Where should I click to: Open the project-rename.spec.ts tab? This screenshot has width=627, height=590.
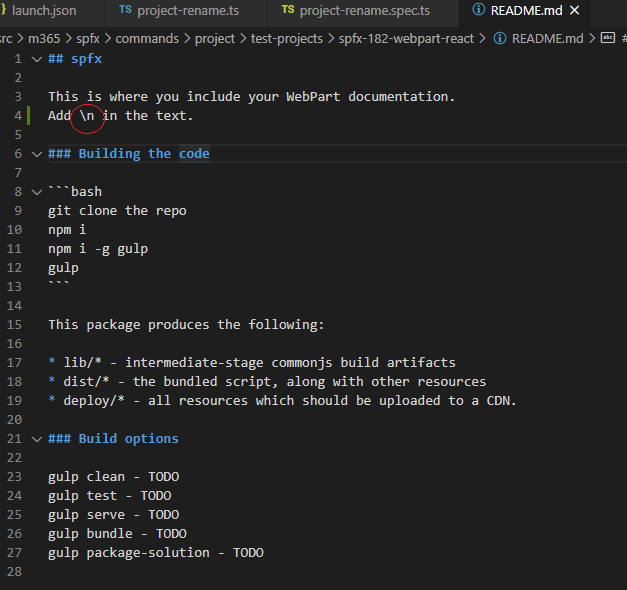(x=363, y=10)
